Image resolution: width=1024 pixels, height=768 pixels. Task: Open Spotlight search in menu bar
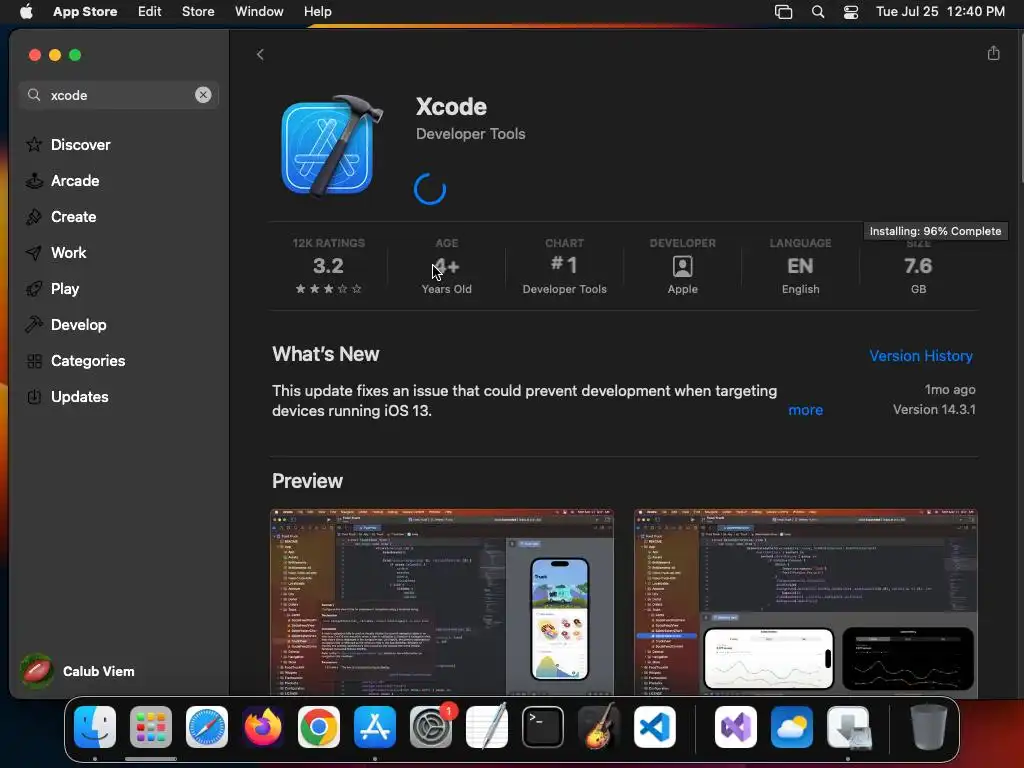pos(818,12)
